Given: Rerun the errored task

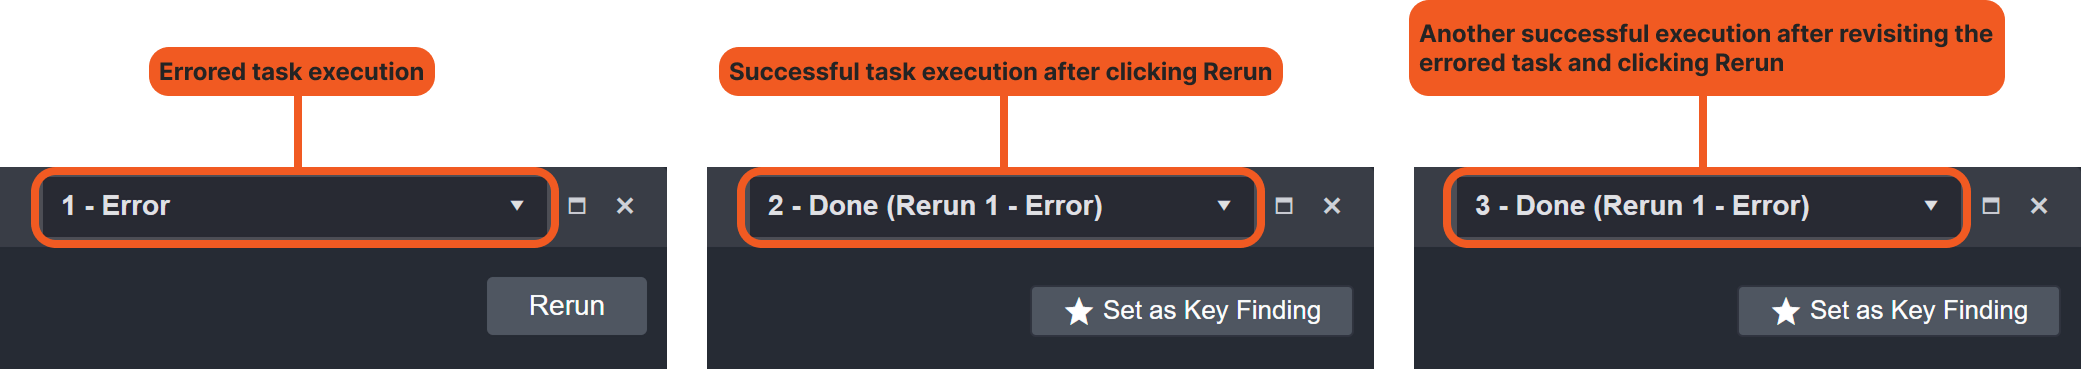Looking at the screenshot, I should 567,306.
